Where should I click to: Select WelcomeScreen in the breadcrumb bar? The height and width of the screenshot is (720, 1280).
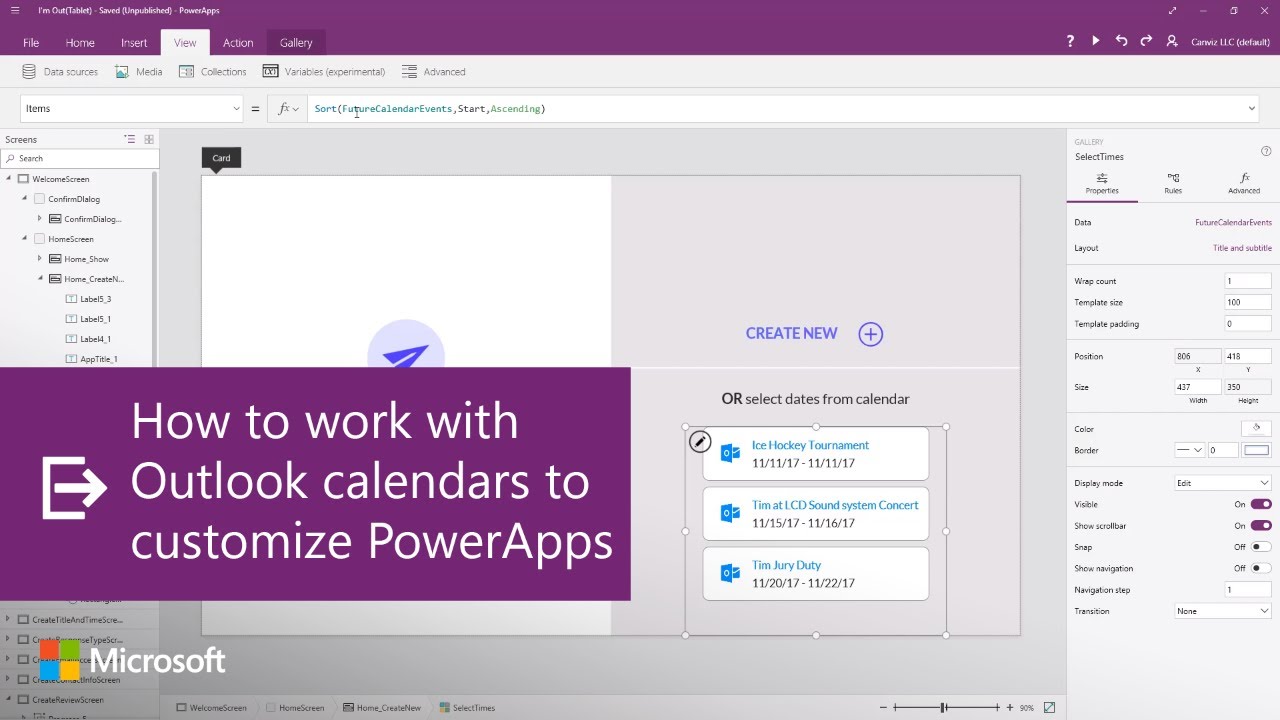(x=211, y=708)
